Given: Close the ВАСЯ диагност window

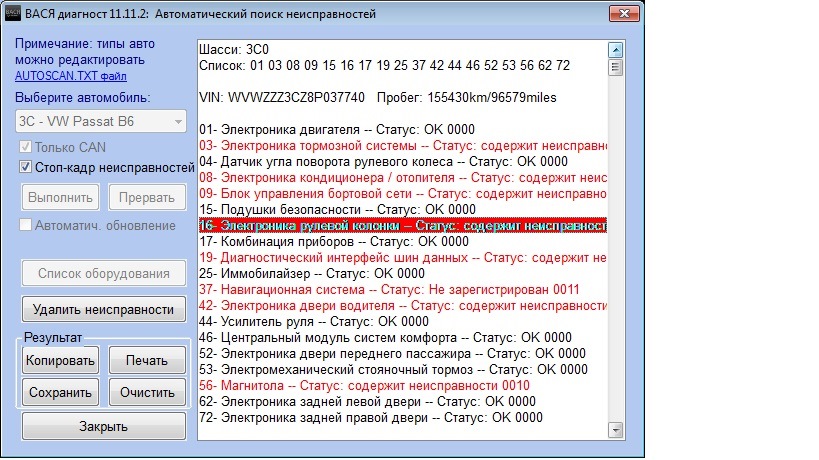Looking at the screenshot, I should pos(624,14).
